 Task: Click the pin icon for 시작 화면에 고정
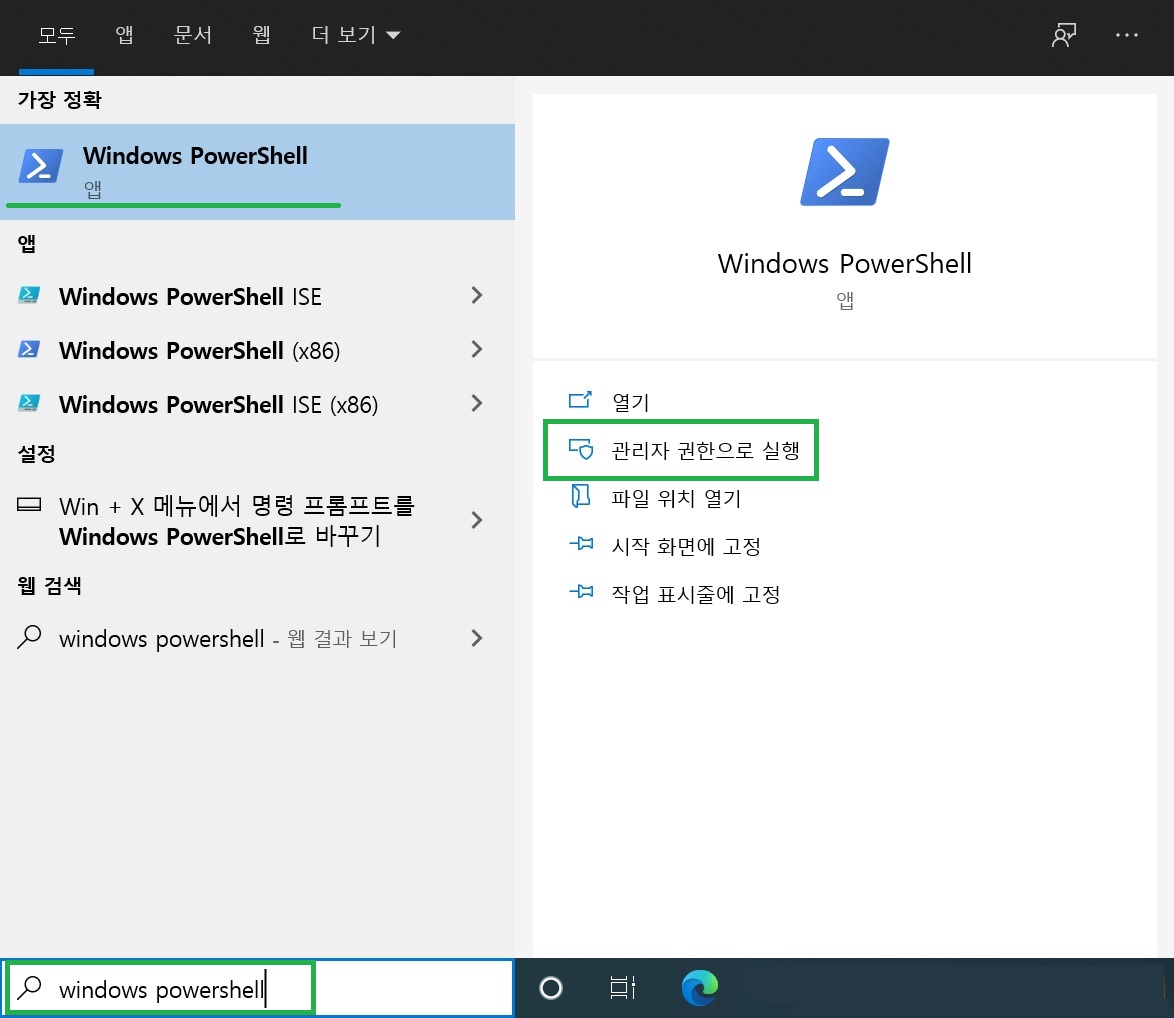point(581,543)
